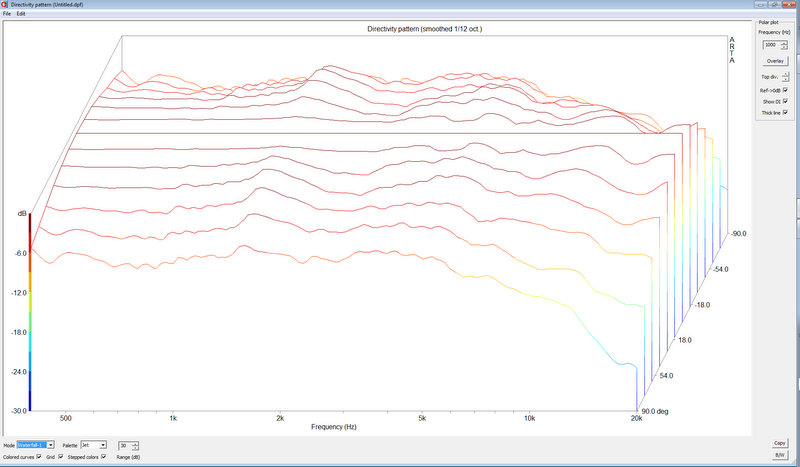Open the Palette dropdown
Image resolution: width=800 pixels, height=467 pixels.
[102, 444]
